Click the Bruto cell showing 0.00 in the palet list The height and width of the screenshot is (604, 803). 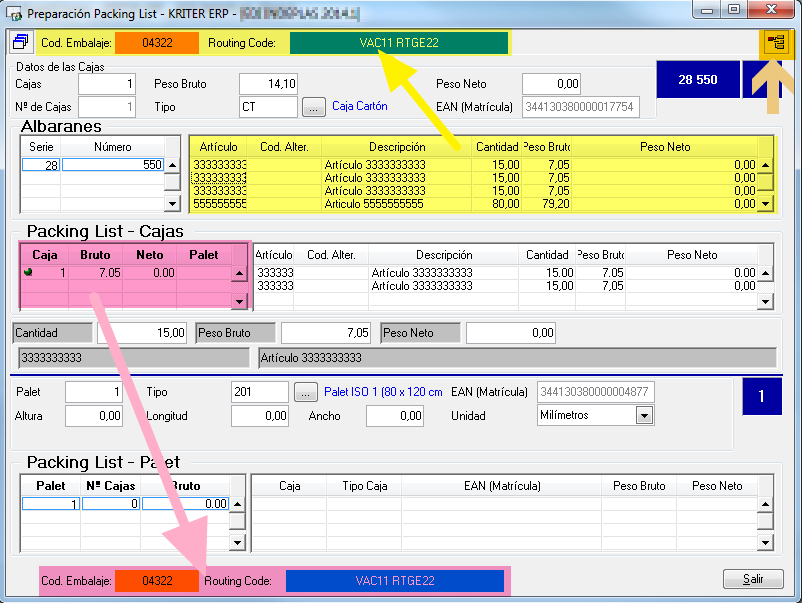[x=185, y=504]
